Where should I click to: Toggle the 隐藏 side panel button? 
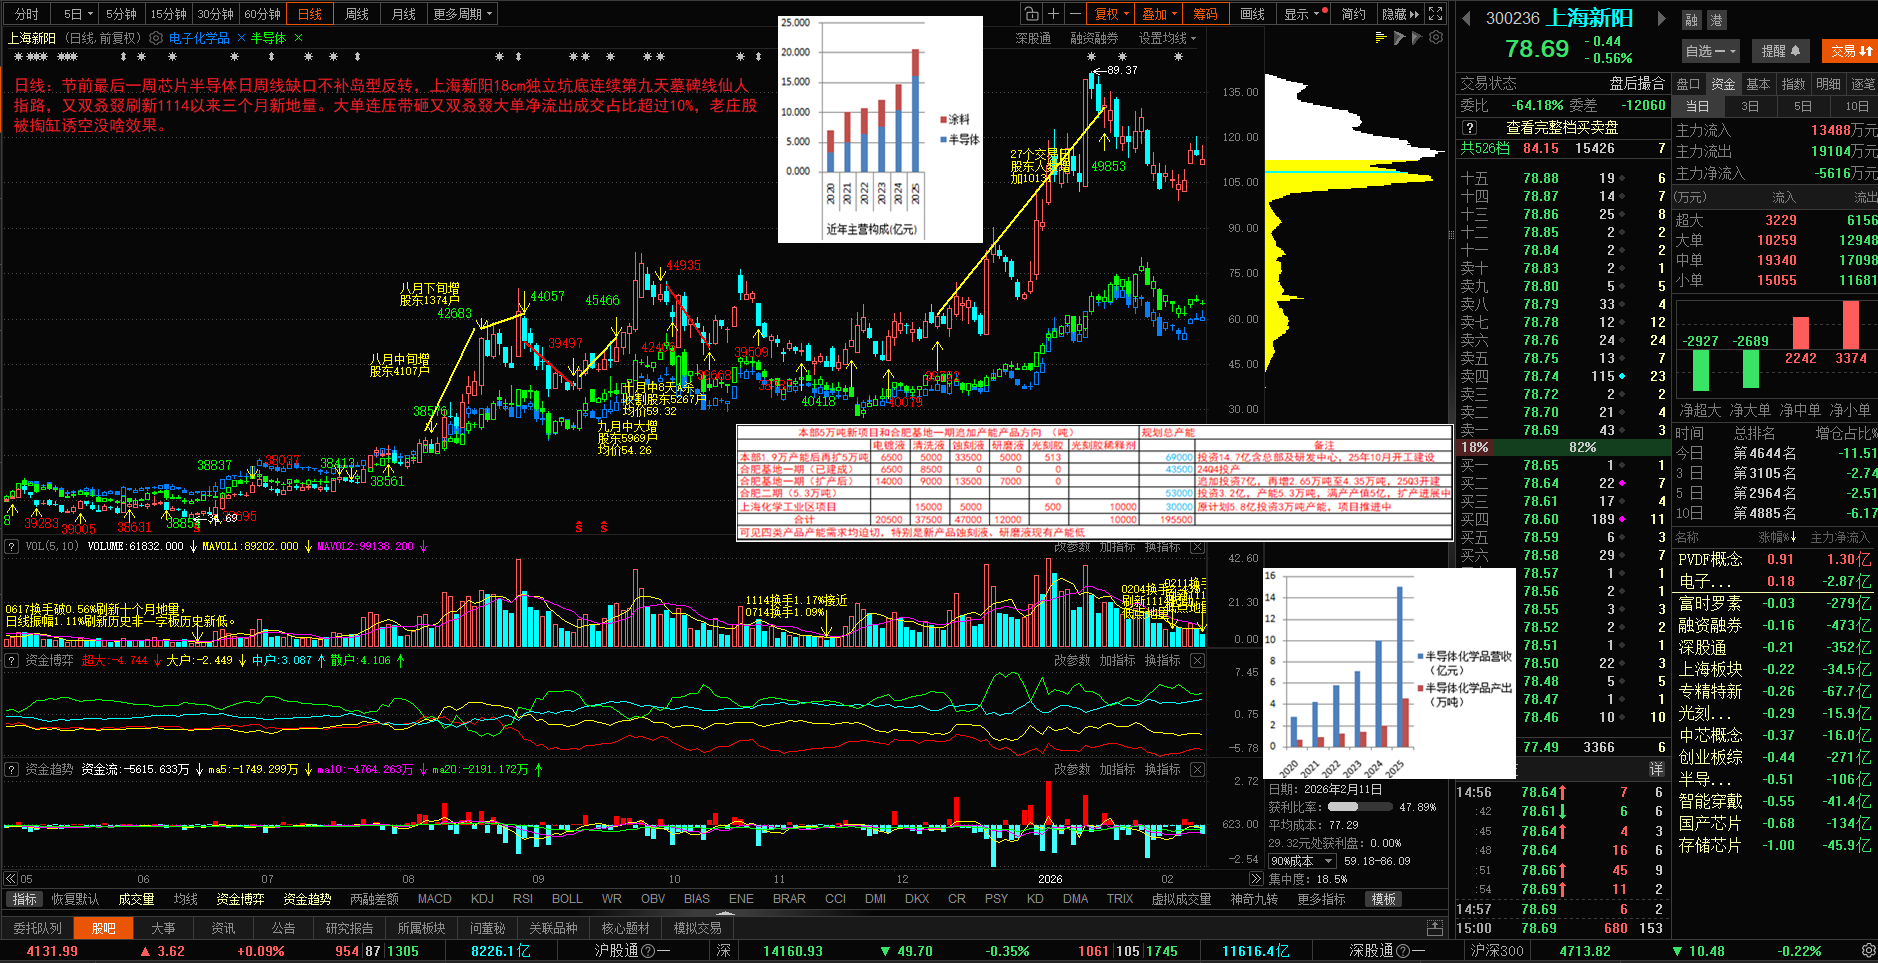[x=1400, y=14]
